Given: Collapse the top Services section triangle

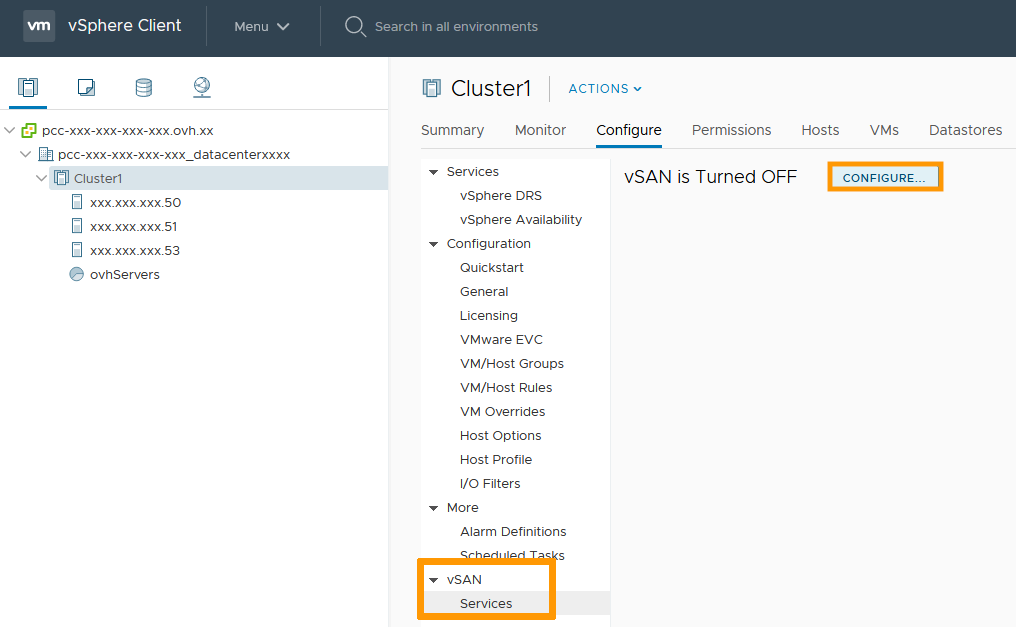Looking at the screenshot, I should (x=433, y=172).
